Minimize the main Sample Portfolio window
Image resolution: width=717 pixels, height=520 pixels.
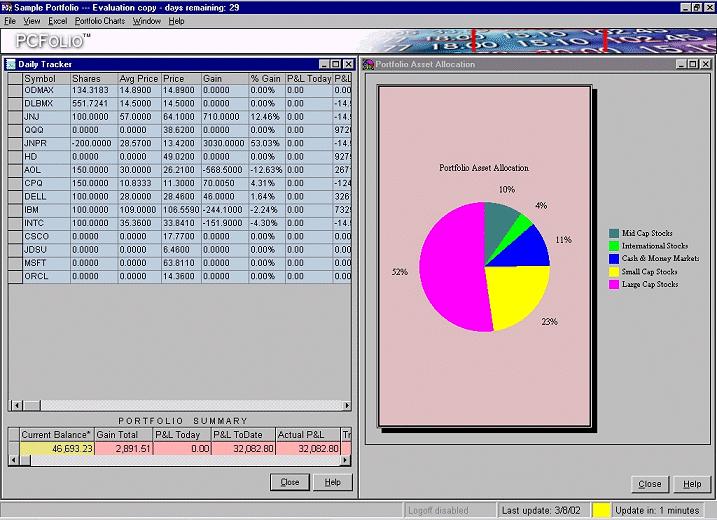(x=685, y=7)
